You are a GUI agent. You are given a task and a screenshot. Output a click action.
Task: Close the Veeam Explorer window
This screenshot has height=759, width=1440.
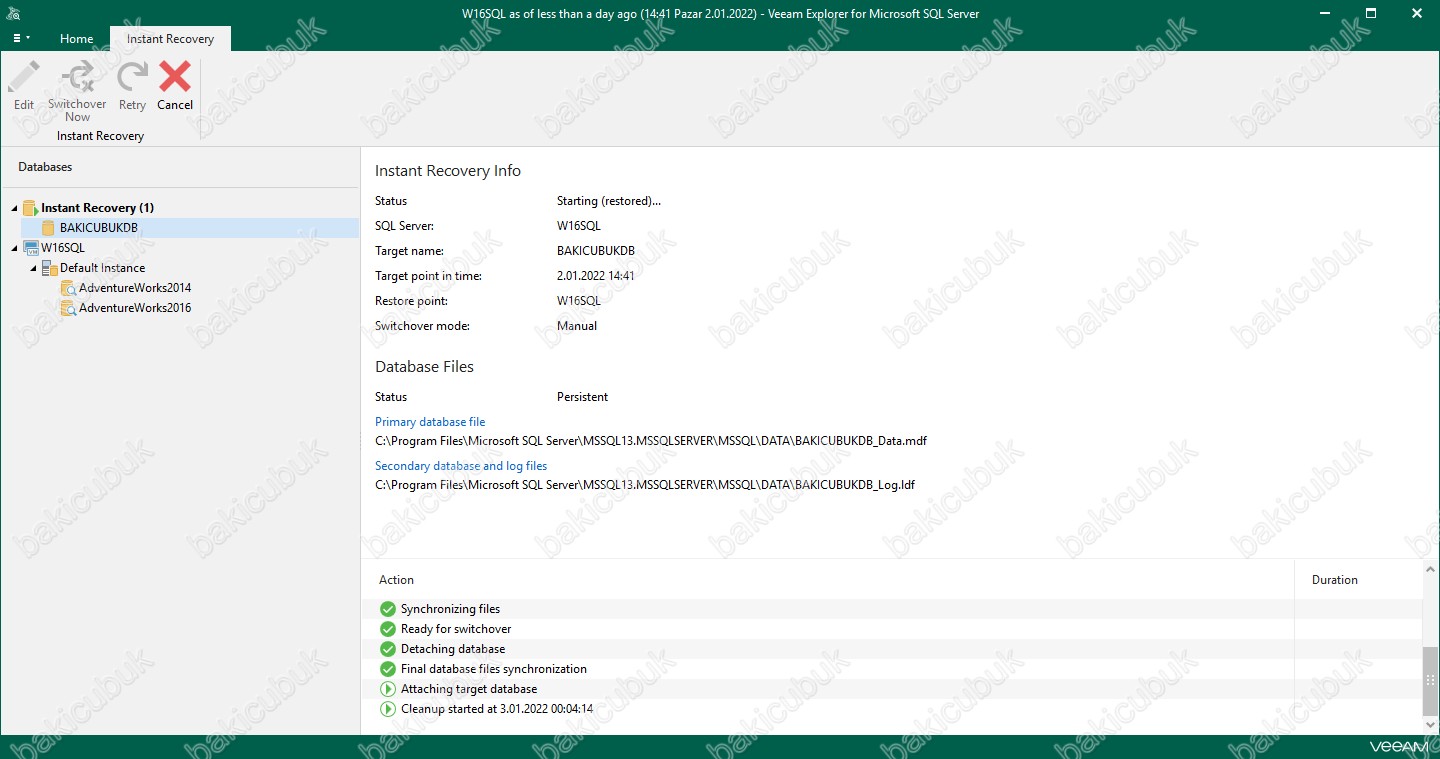point(1417,13)
